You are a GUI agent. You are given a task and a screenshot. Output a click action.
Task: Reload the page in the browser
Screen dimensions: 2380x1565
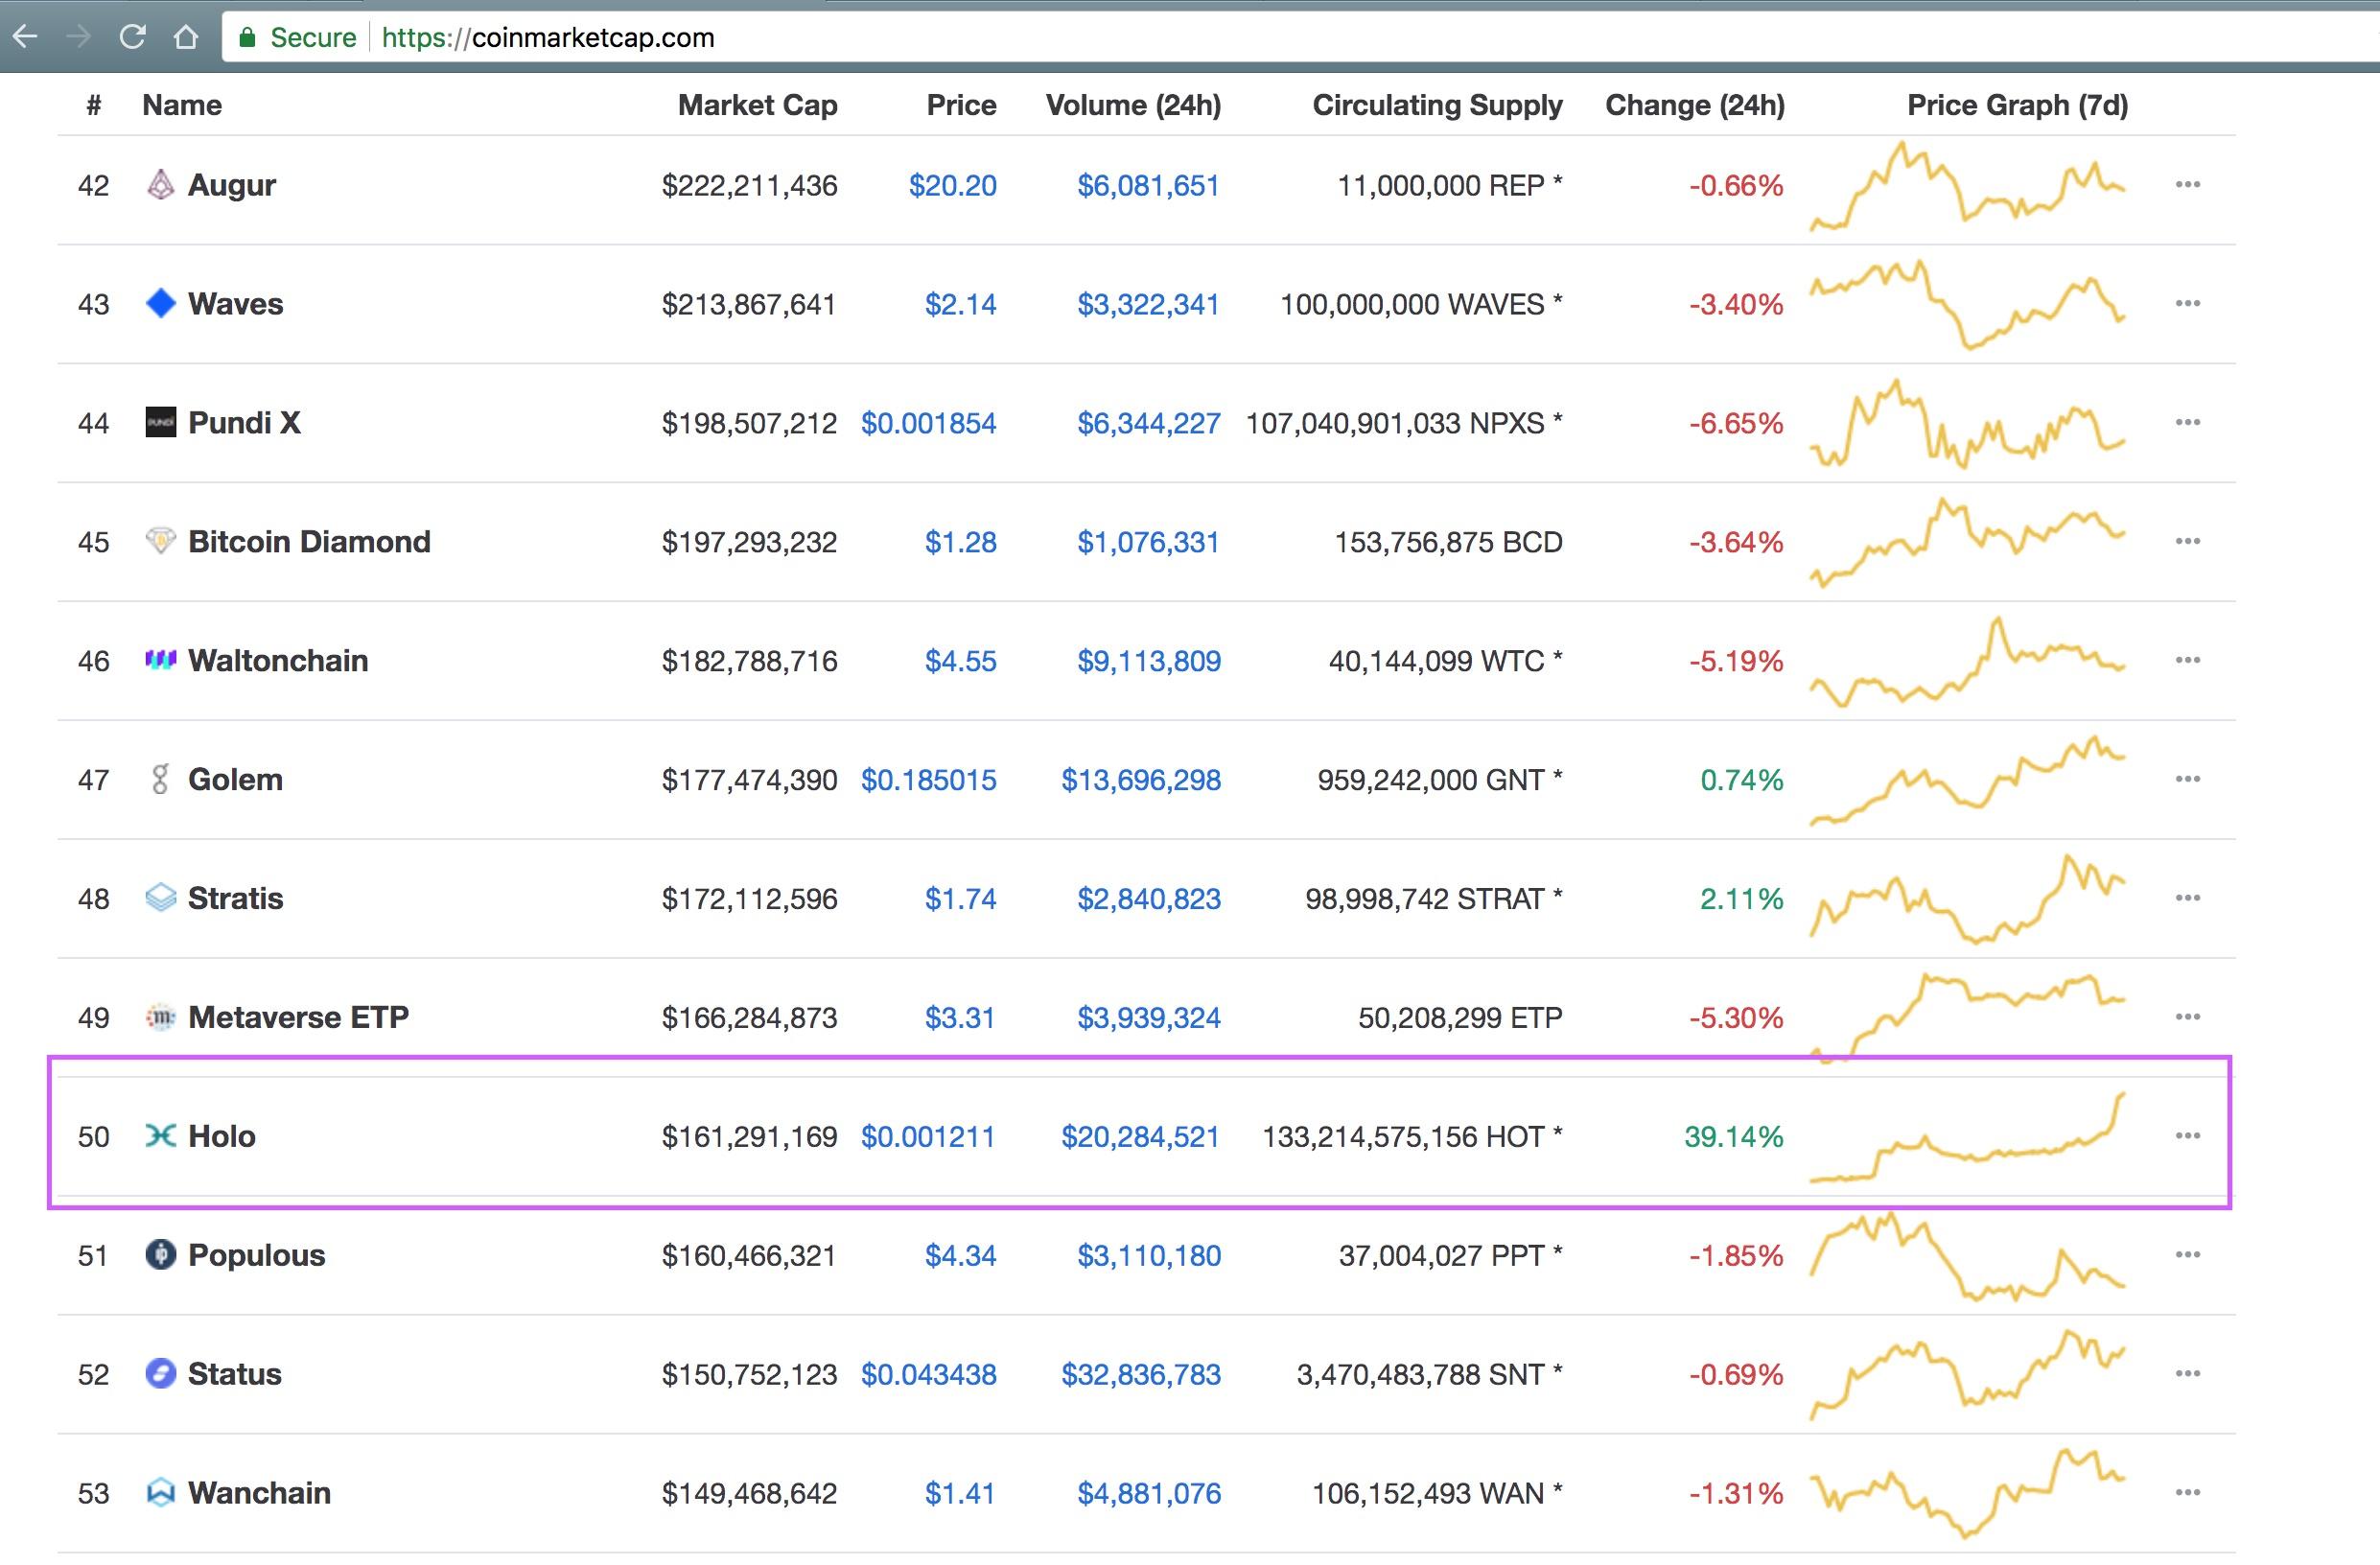click(x=133, y=36)
